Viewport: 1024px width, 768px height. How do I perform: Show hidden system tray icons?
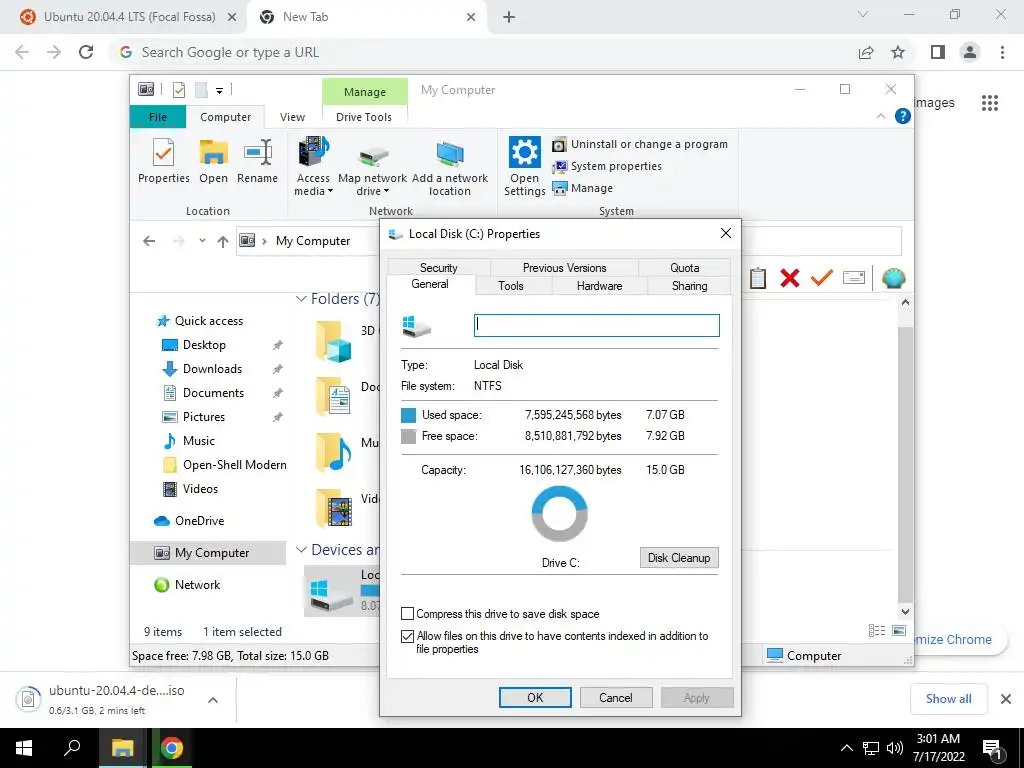846,748
